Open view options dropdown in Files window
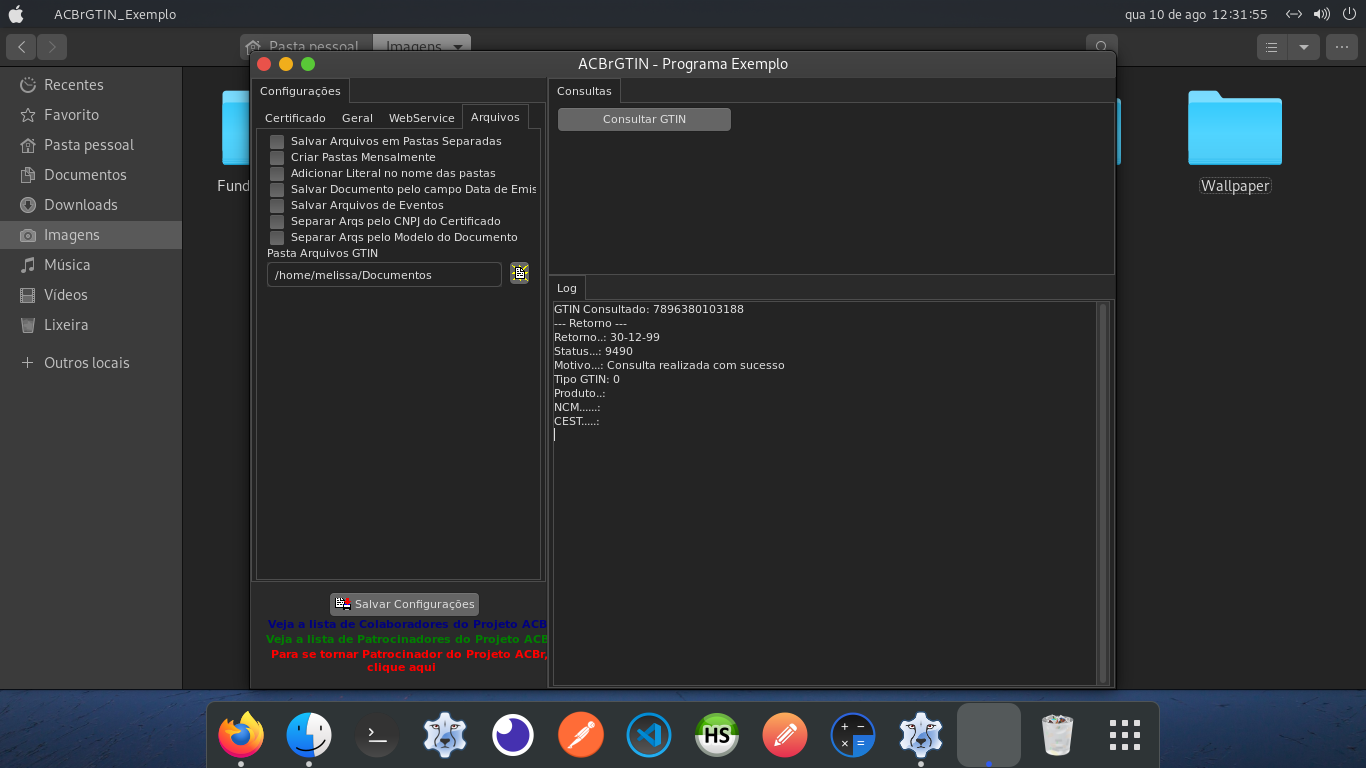The height and width of the screenshot is (768, 1366). [1303, 47]
